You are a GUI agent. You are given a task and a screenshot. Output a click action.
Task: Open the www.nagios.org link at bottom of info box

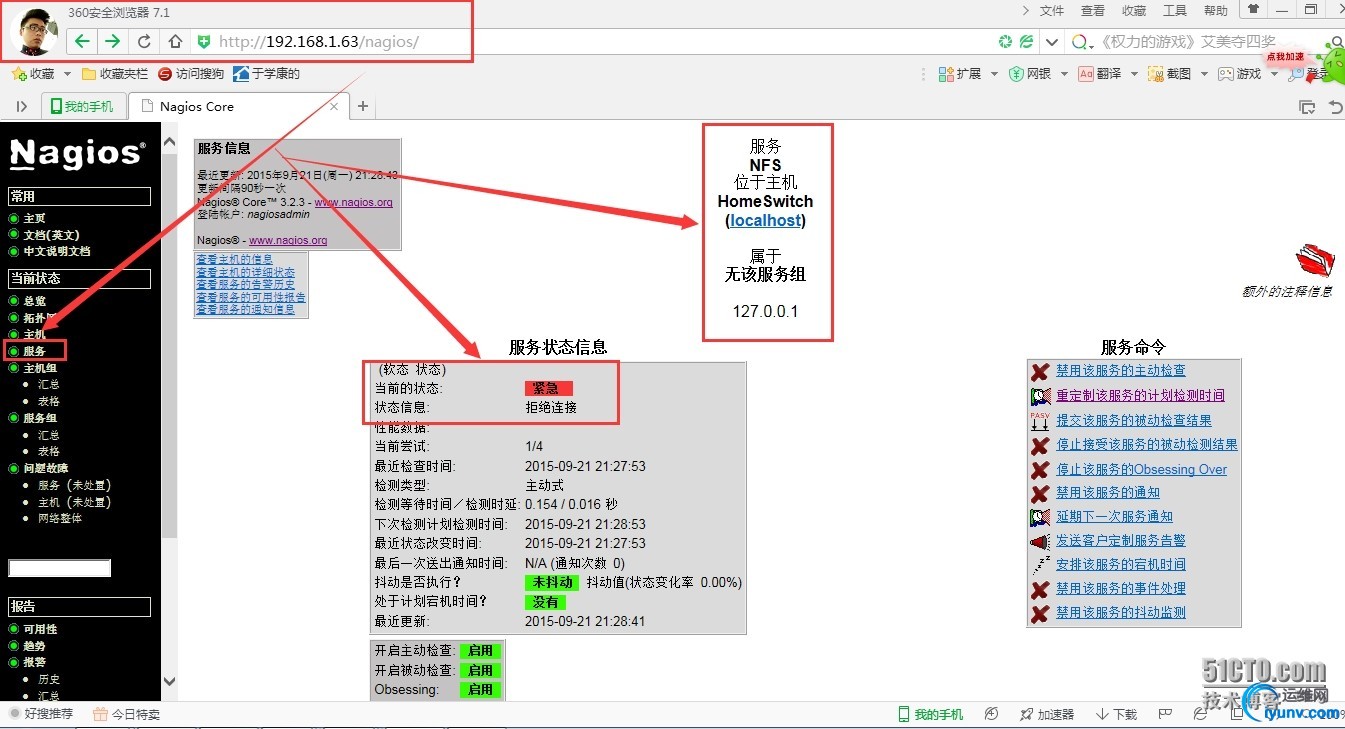[x=288, y=240]
